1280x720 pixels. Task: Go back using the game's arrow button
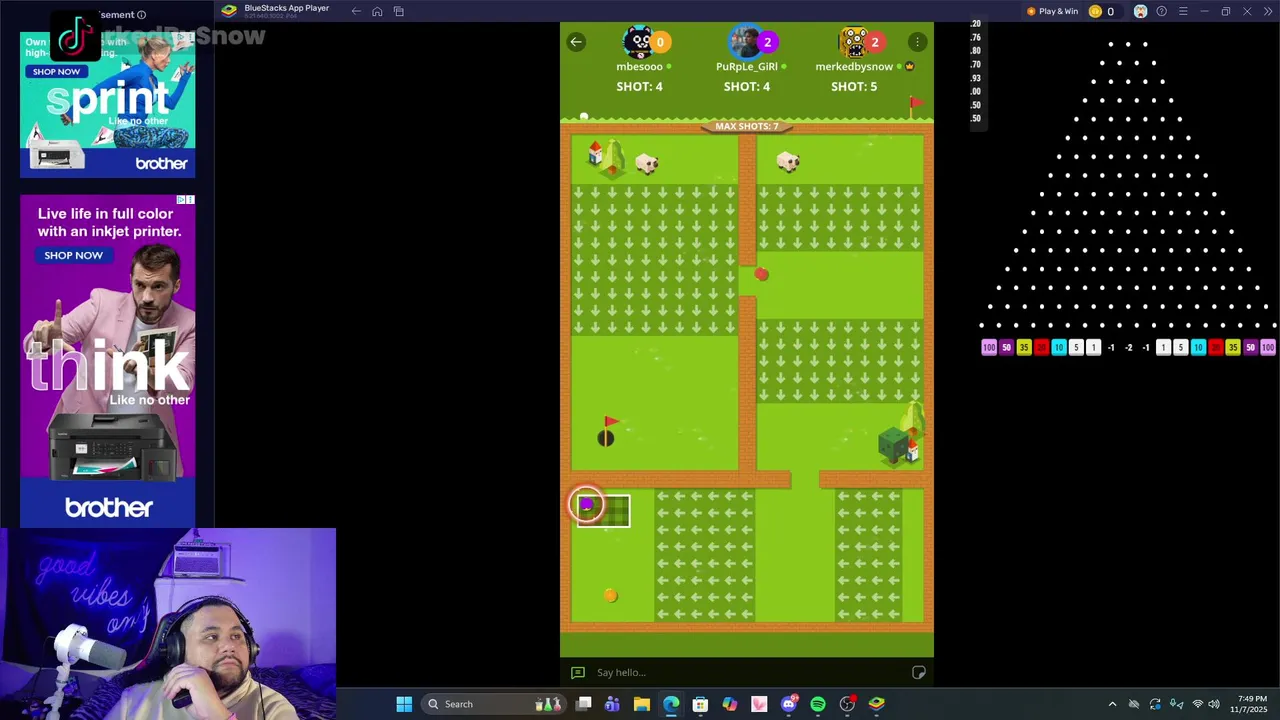click(576, 42)
